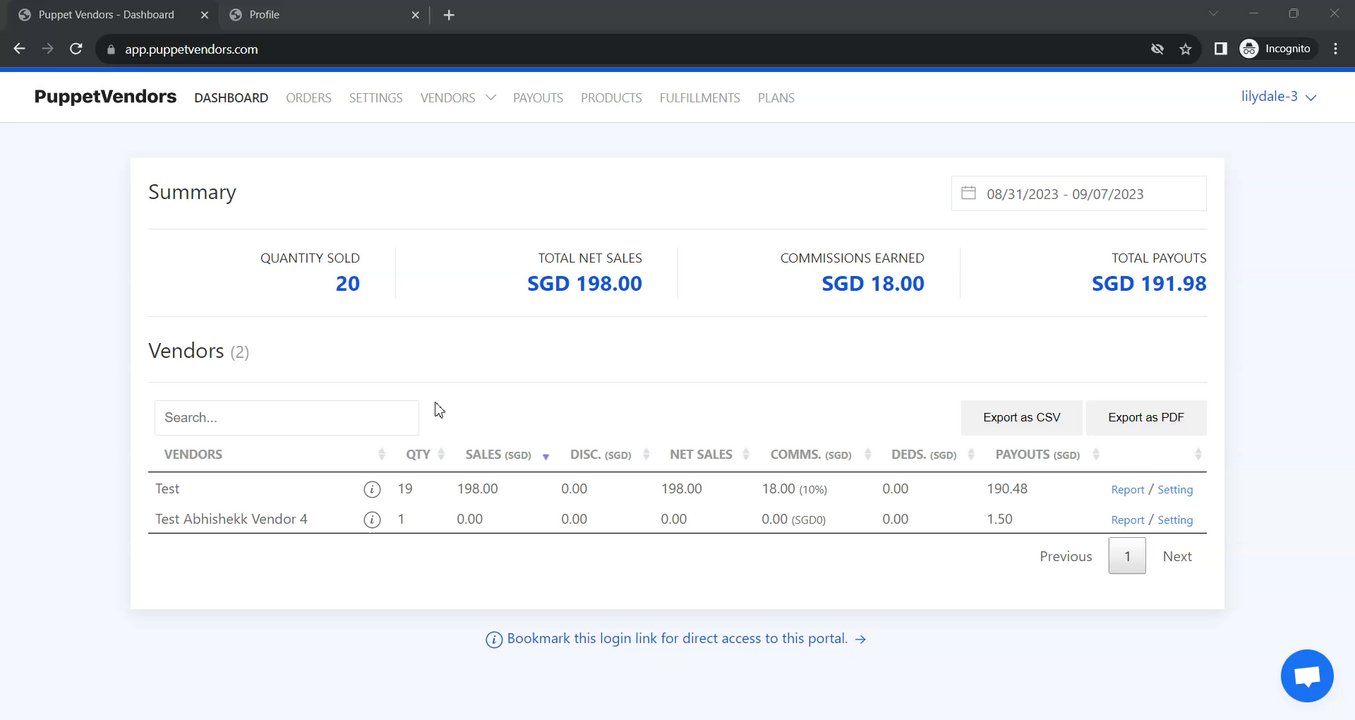1355x720 pixels.
Task: Export vendors as CSV
Action: click(x=1021, y=418)
